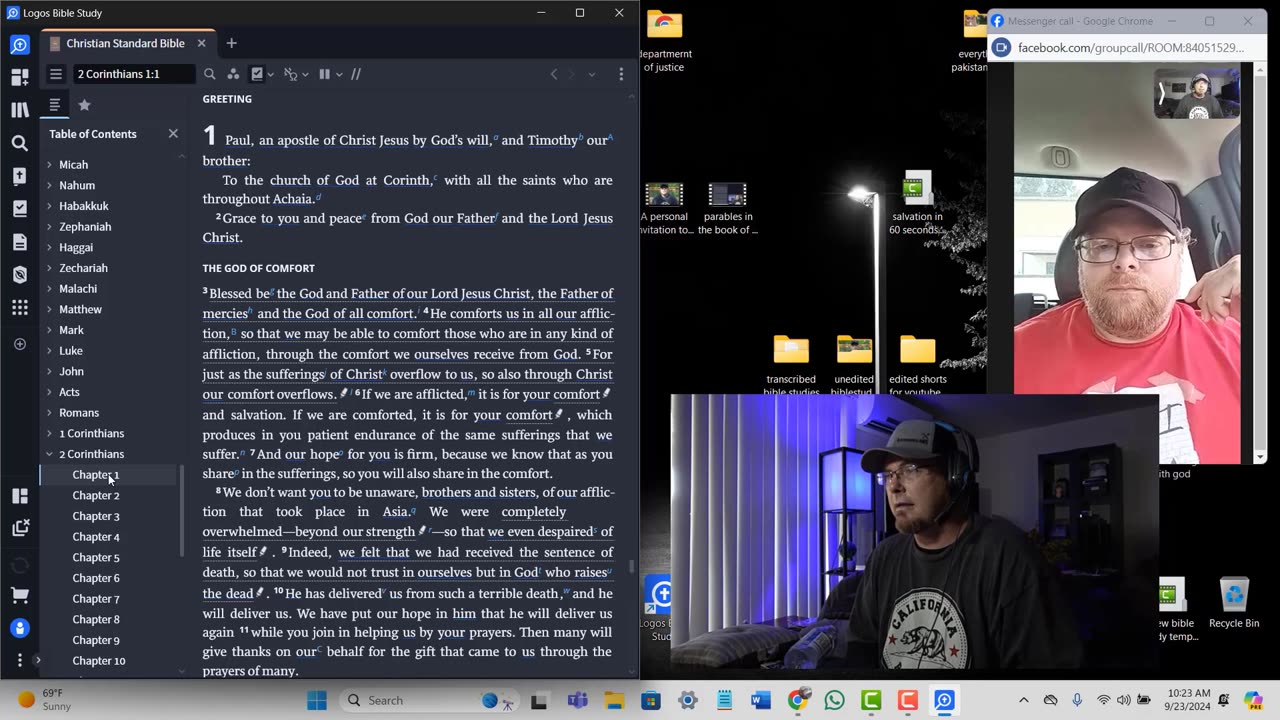Open the Windows Start button
The width and height of the screenshot is (1280, 720).
coord(316,700)
